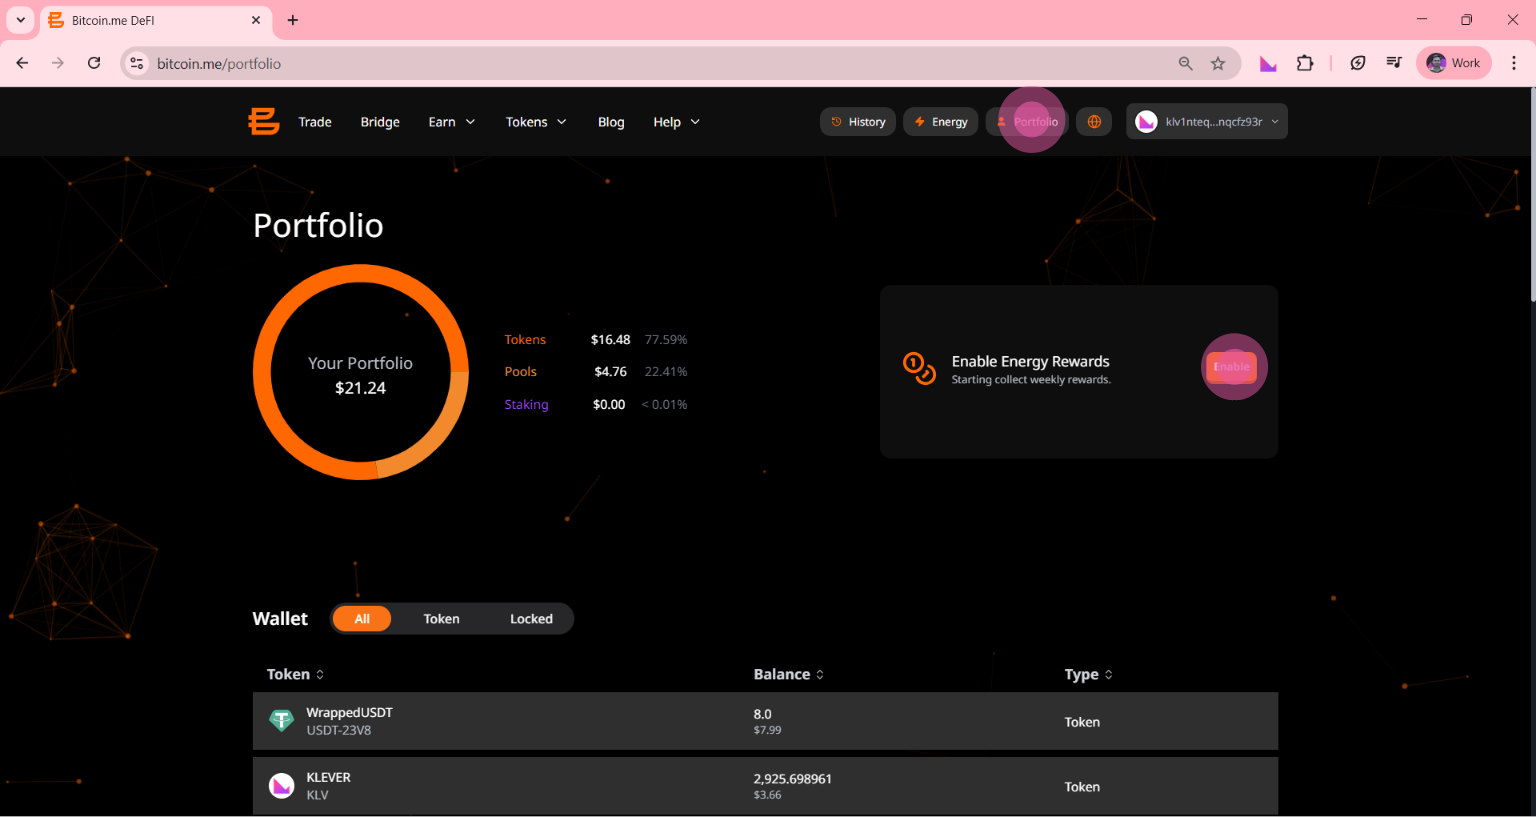Open the Bridge menu item
The width and height of the screenshot is (1536, 817).
pos(380,122)
